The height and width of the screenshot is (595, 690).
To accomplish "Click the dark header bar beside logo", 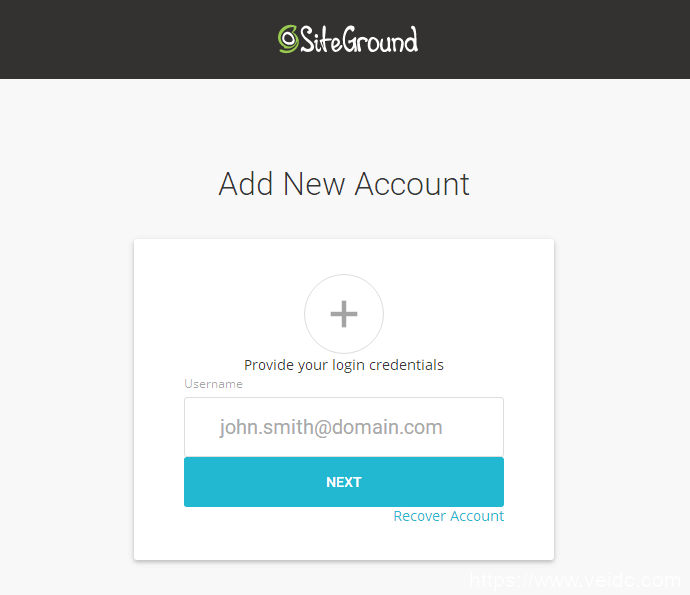I will pyautogui.click(x=132, y=40).
